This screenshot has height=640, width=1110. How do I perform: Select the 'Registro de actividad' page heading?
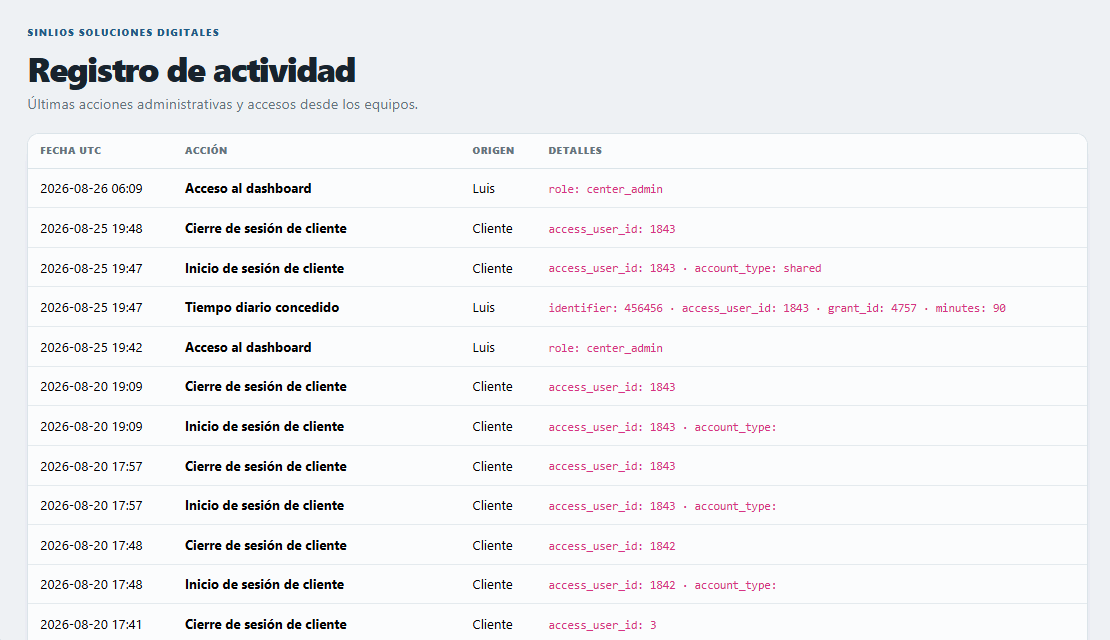pos(191,71)
